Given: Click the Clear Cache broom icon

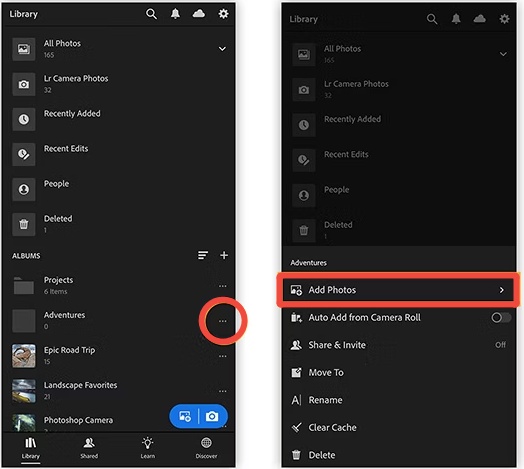Looking at the screenshot, I should [296, 428].
